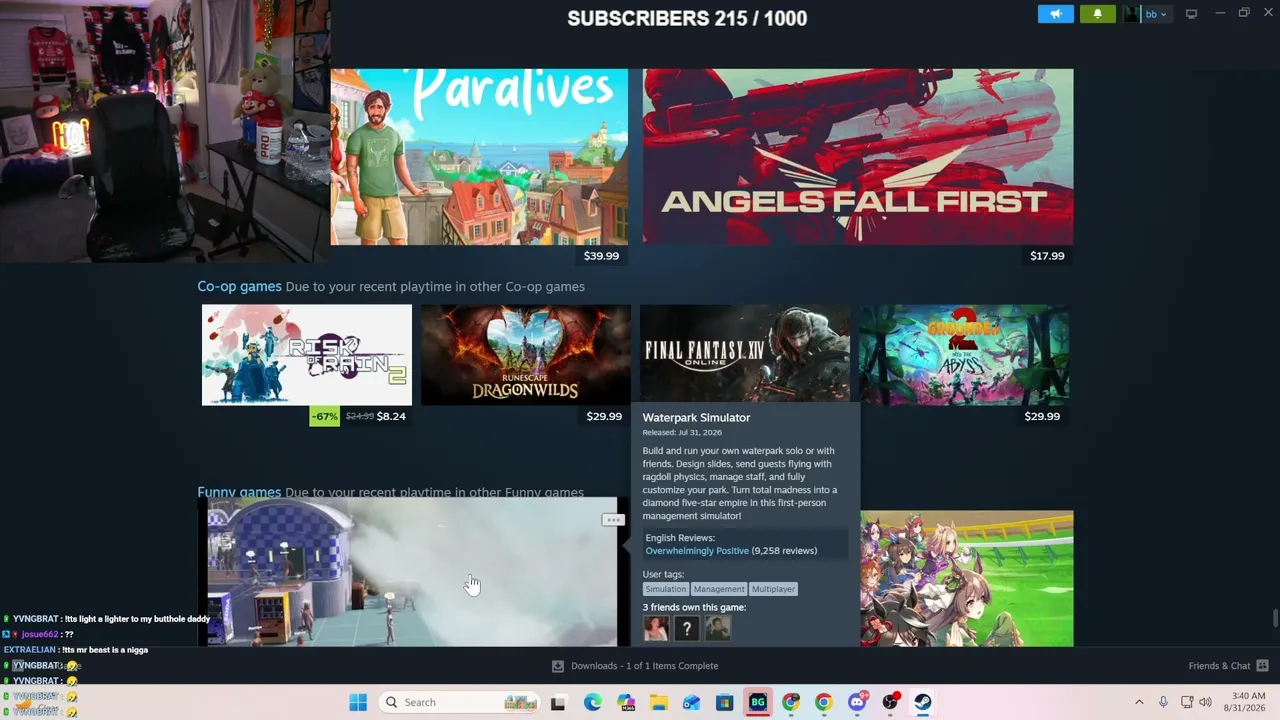Click the -67% discount price for Risk of Rain 2
This screenshot has width=1280, height=720.
coord(324,416)
